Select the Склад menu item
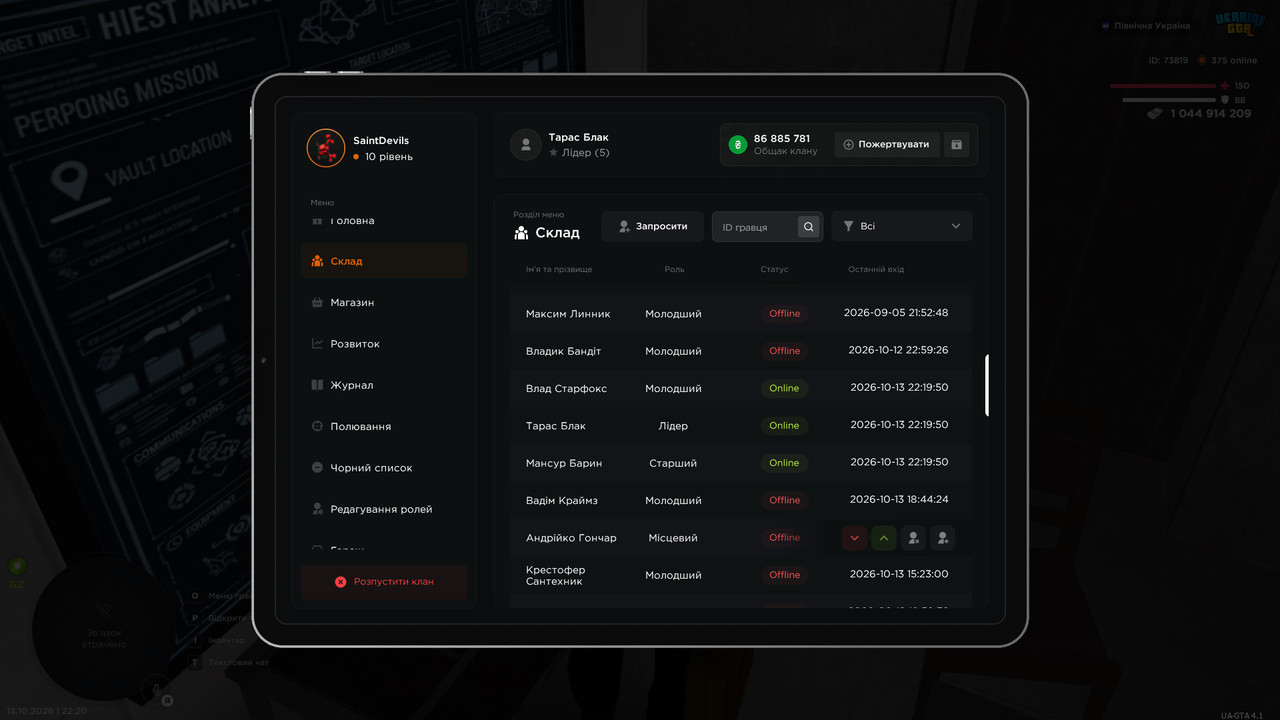Screen dimensions: 1280x720 [x=384, y=261]
